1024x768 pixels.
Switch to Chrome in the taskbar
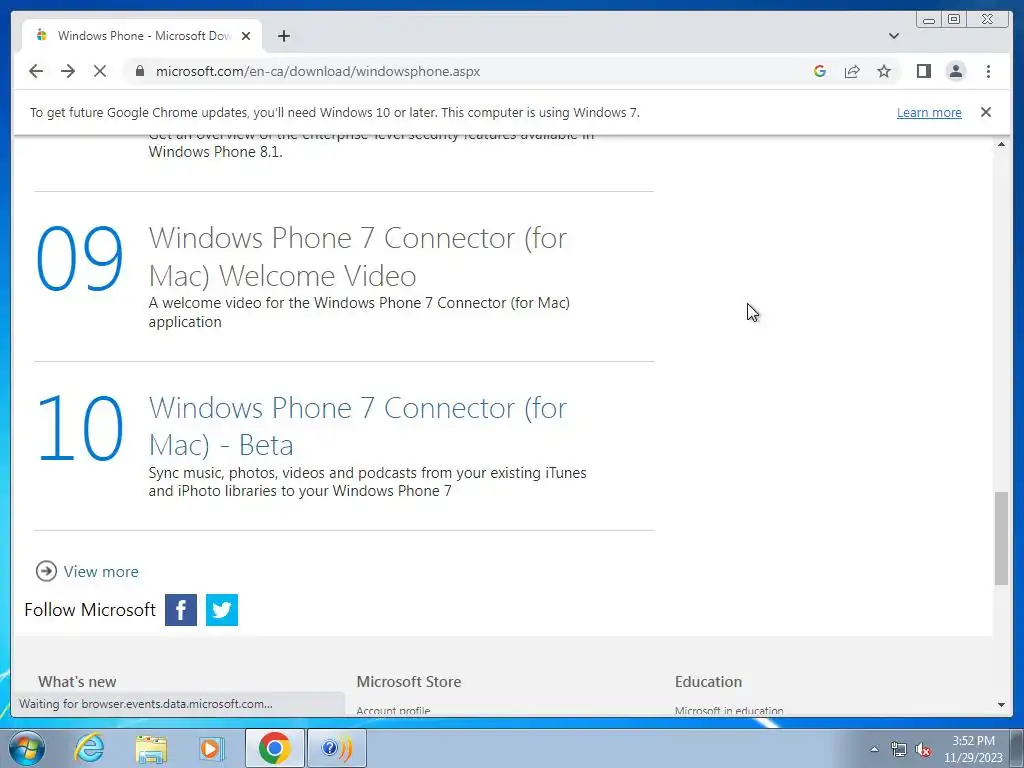[274, 748]
